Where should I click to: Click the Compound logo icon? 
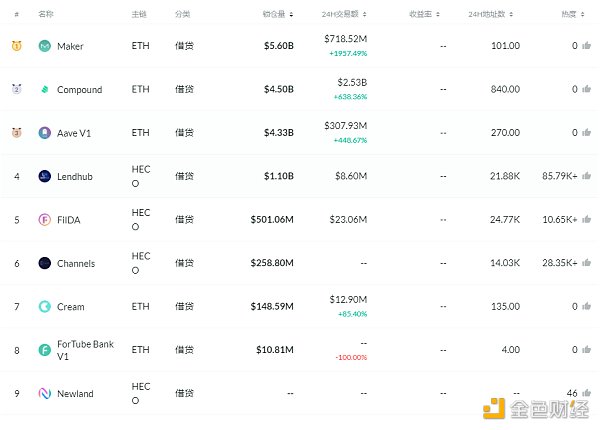45,90
